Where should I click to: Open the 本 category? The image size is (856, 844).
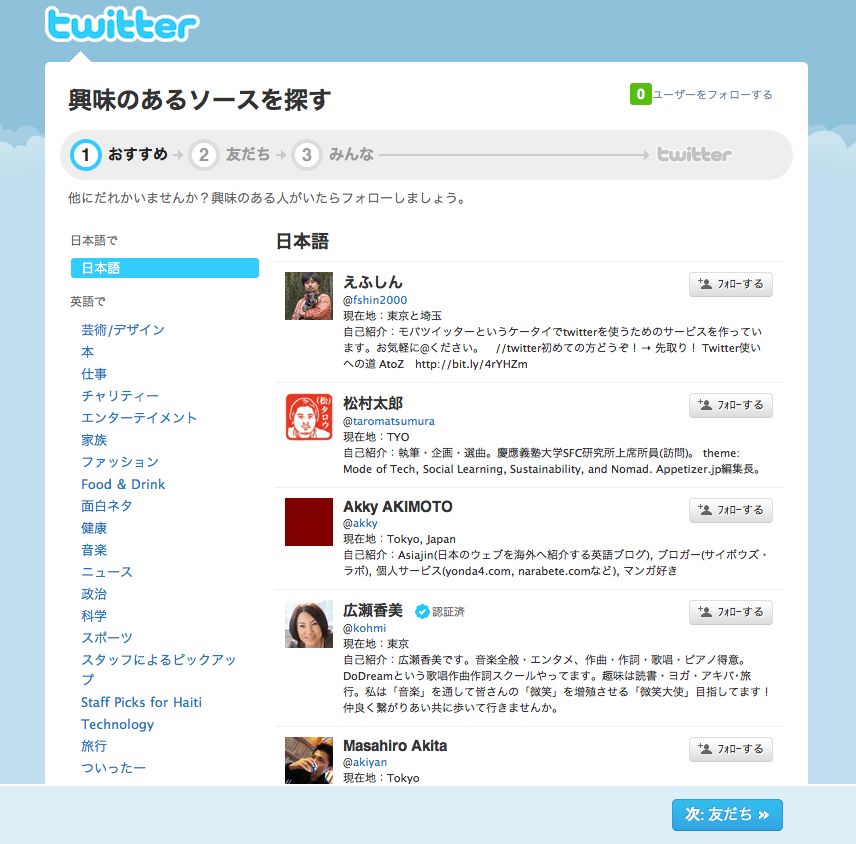87,352
